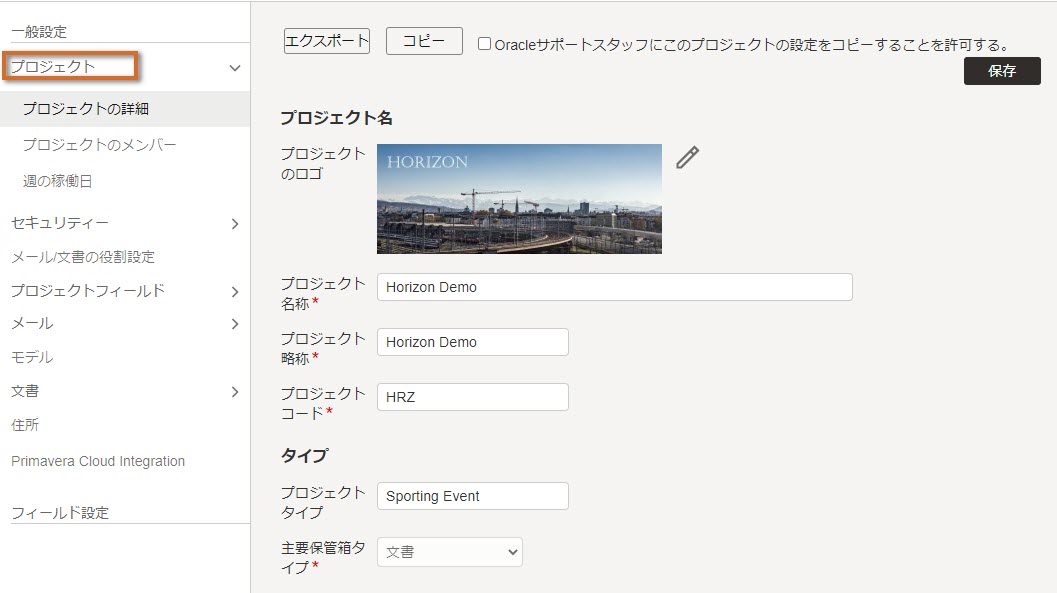
Task: Expand the メール section arrow
Action: click(x=235, y=324)
